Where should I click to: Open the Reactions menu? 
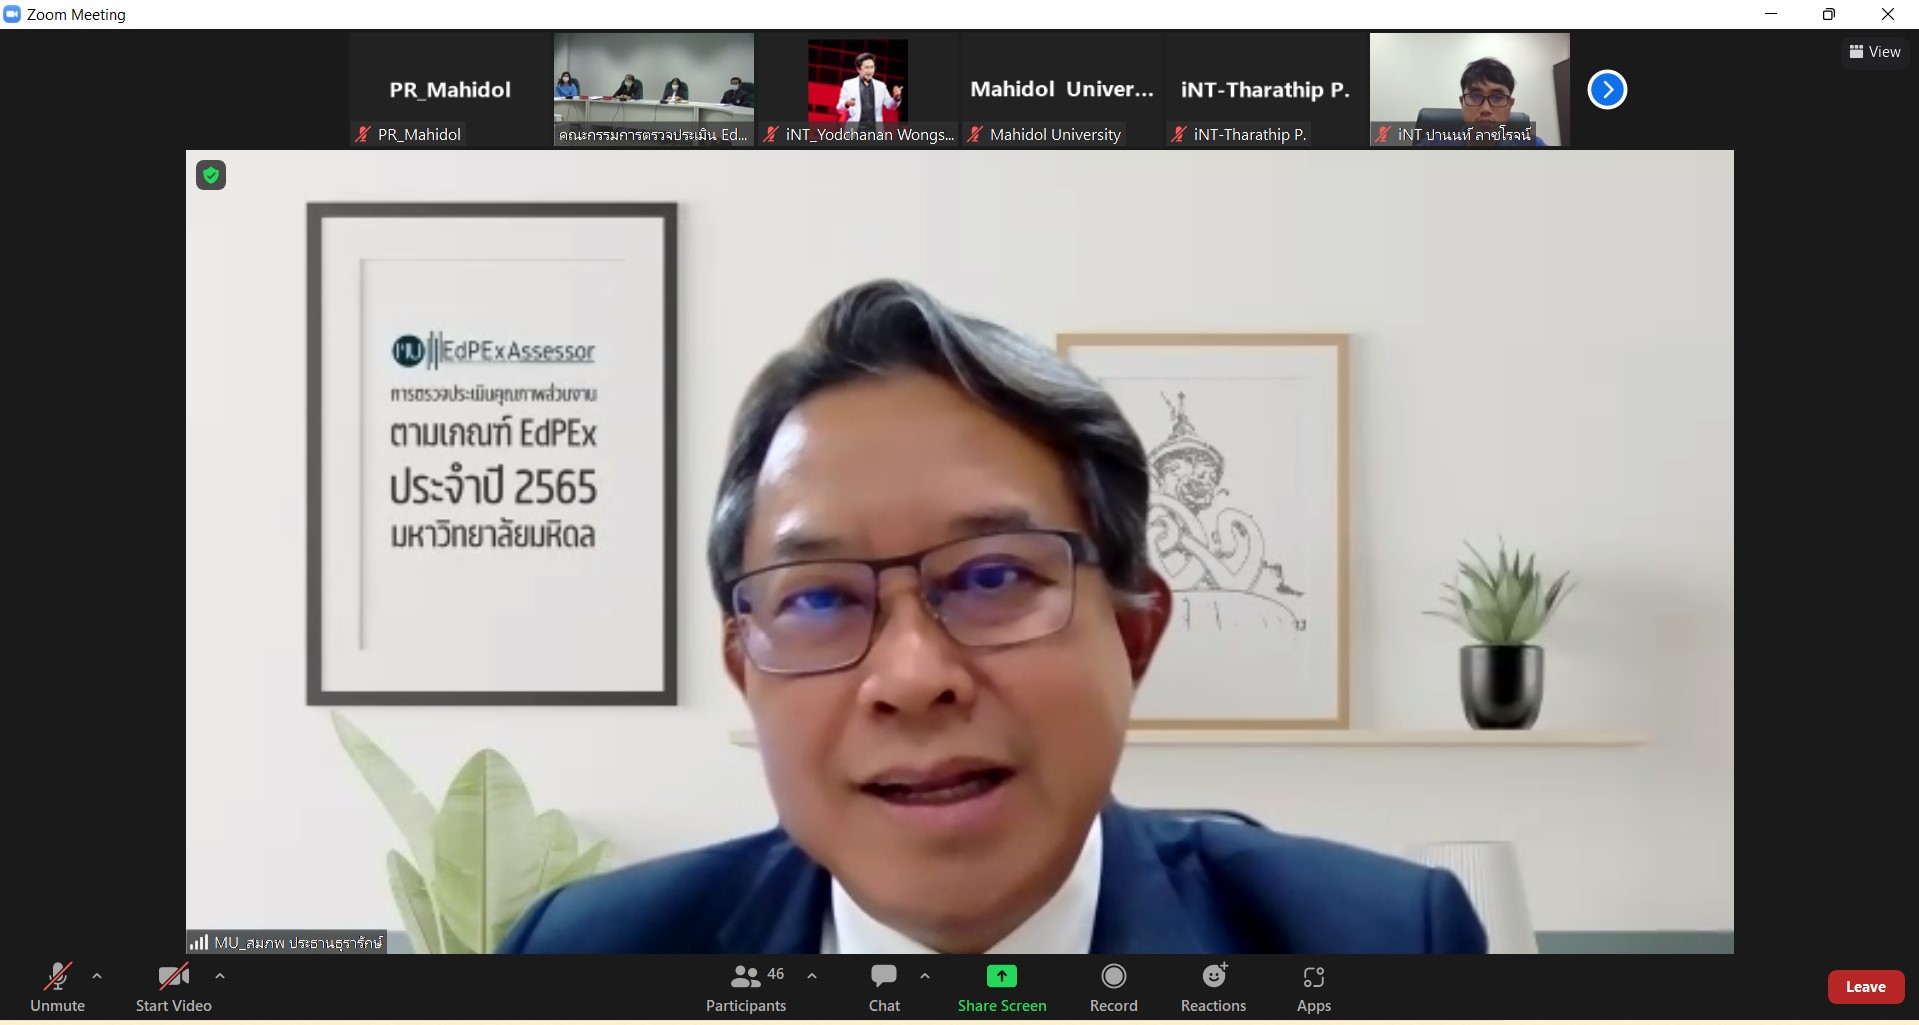(x=1213, y=986)
